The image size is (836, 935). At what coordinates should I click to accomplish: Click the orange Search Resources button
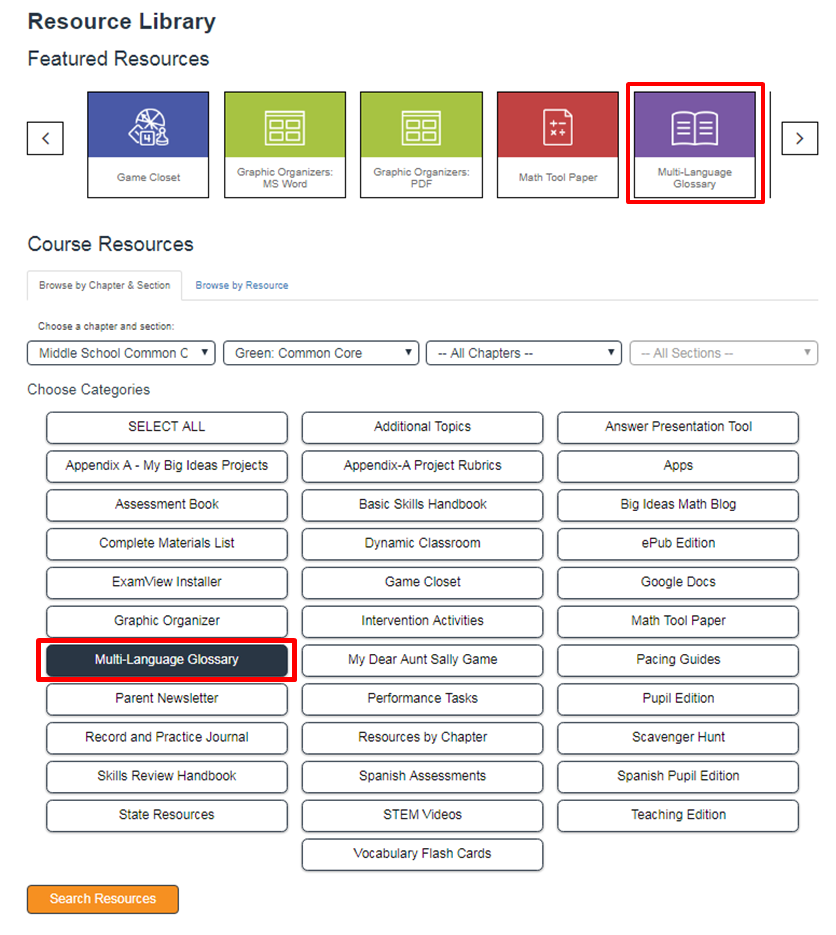click(x=103, y=899)
